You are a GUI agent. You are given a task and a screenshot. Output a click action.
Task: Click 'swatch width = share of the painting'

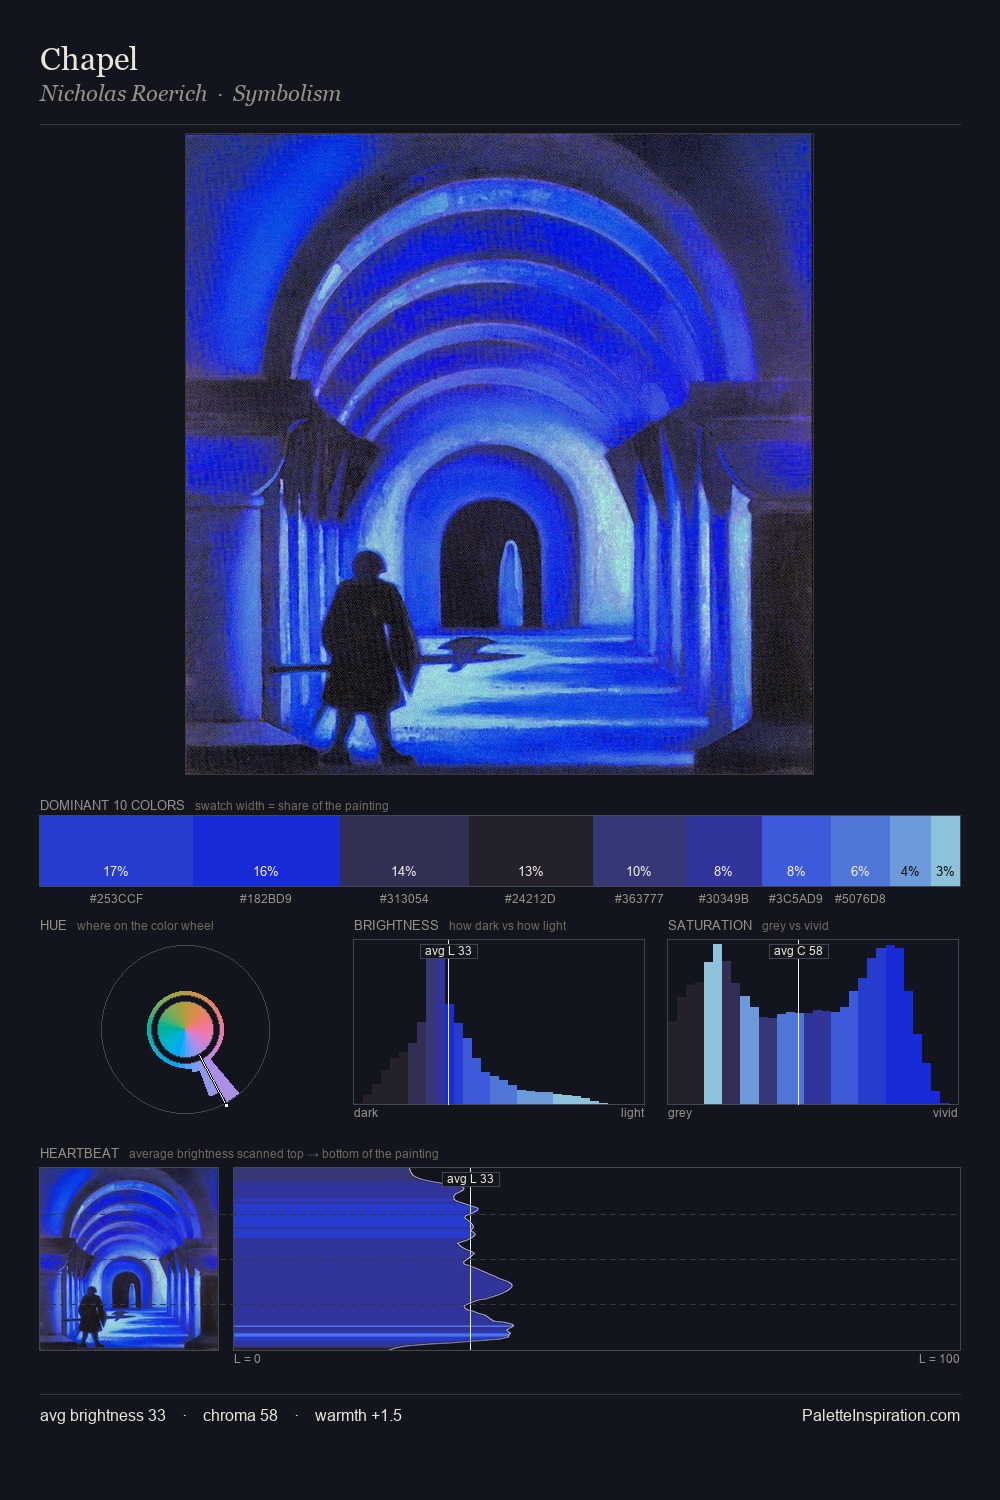[x=292, y=806]
